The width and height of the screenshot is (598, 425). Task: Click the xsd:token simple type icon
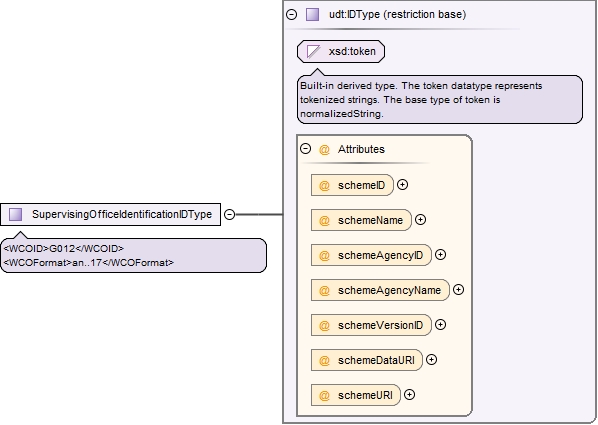pos(313,52)
